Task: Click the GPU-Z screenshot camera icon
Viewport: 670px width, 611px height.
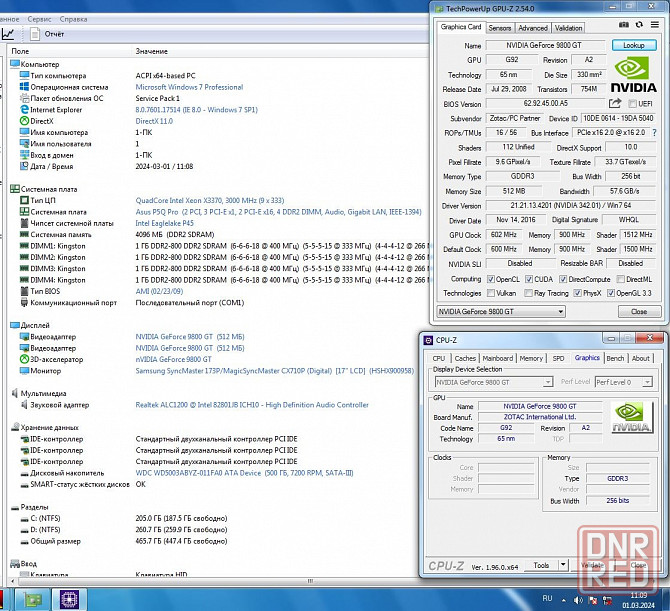Action: pos(623,25)
